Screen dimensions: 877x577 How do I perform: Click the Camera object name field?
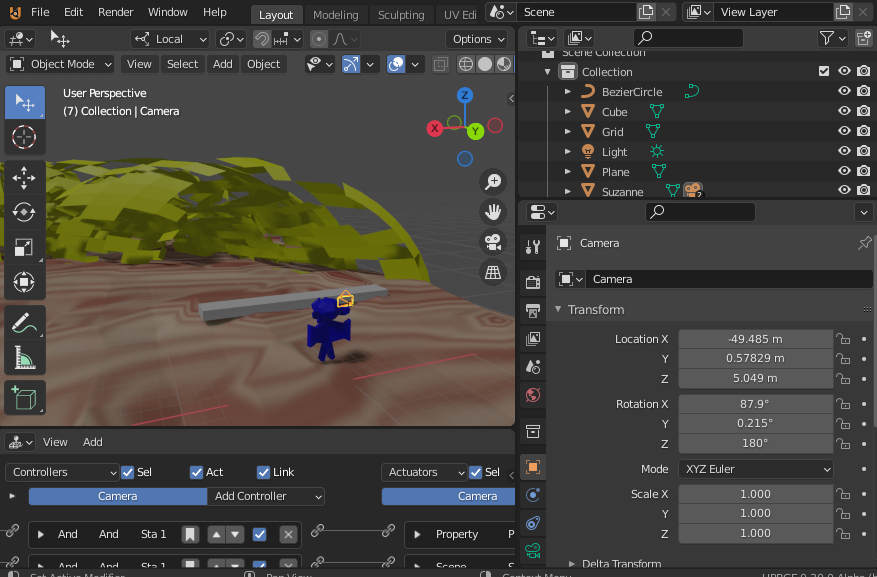[x=729, y=279]
